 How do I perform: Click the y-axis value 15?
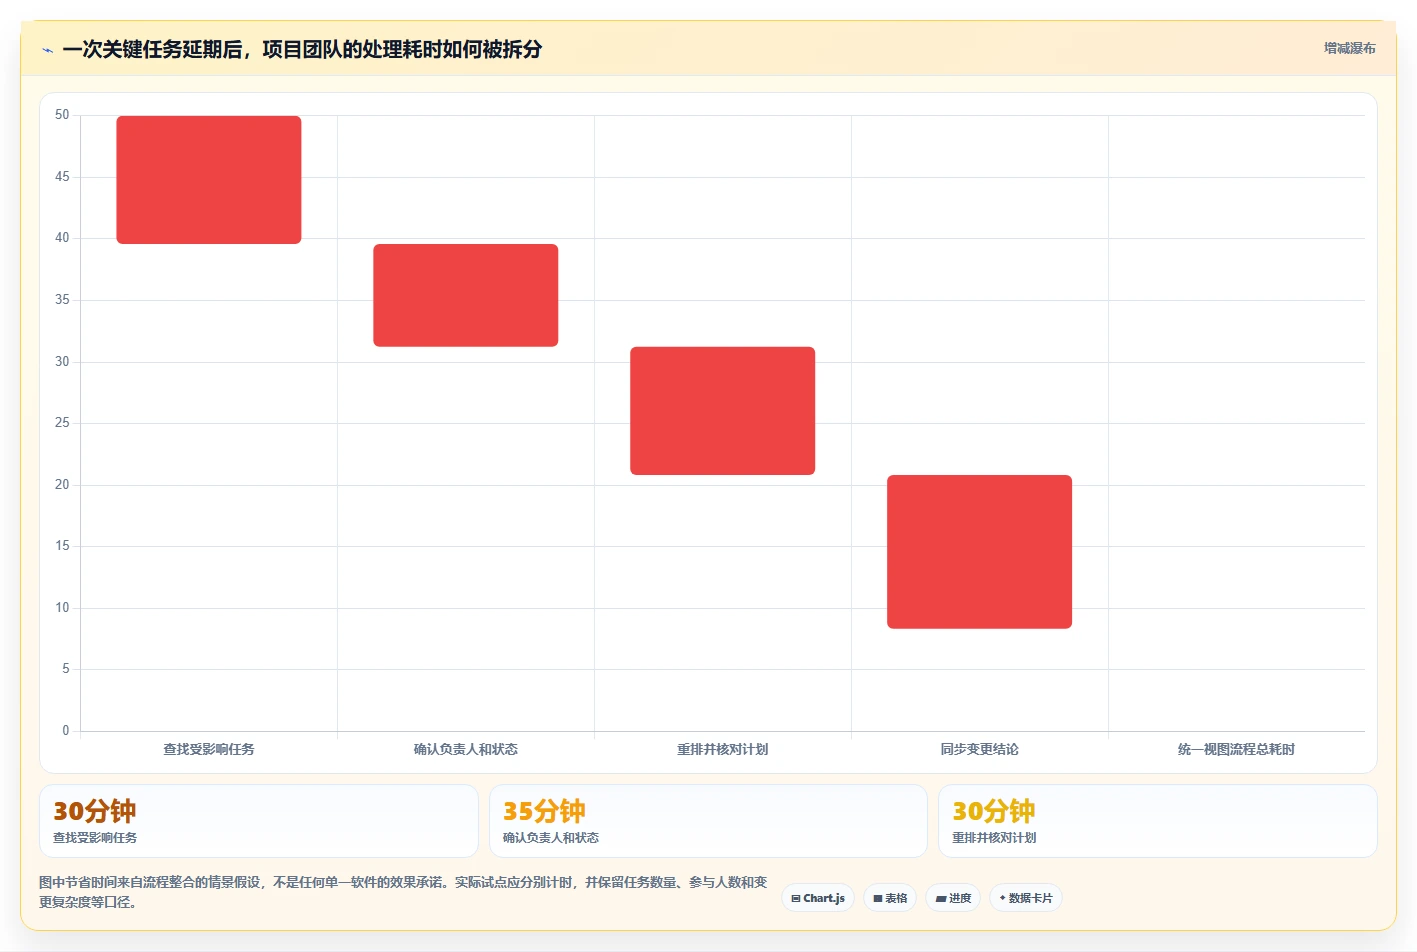pyautogui.click(x=62, y=546)
